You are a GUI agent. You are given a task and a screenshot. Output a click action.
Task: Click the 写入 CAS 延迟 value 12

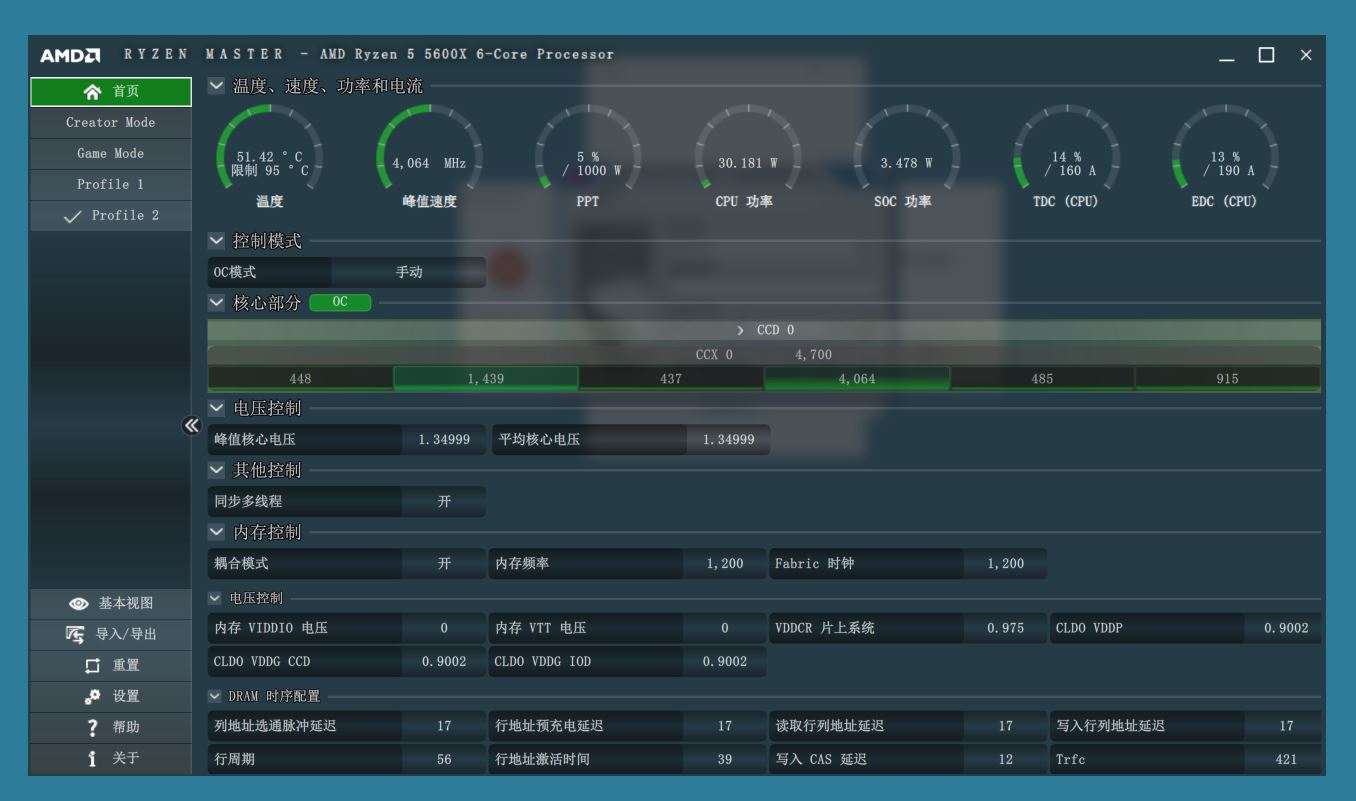coord(1006,759)
